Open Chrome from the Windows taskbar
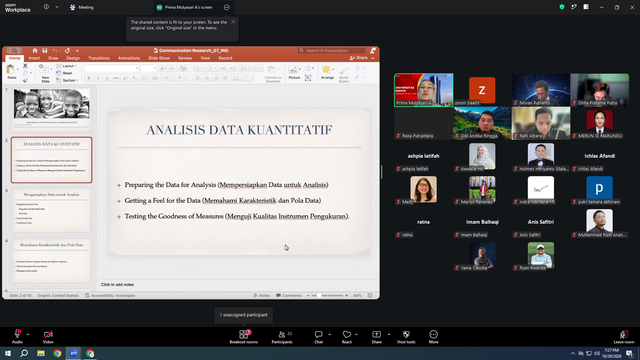The height and width of the screenshot is (360, 640). (x=57, y=353)
